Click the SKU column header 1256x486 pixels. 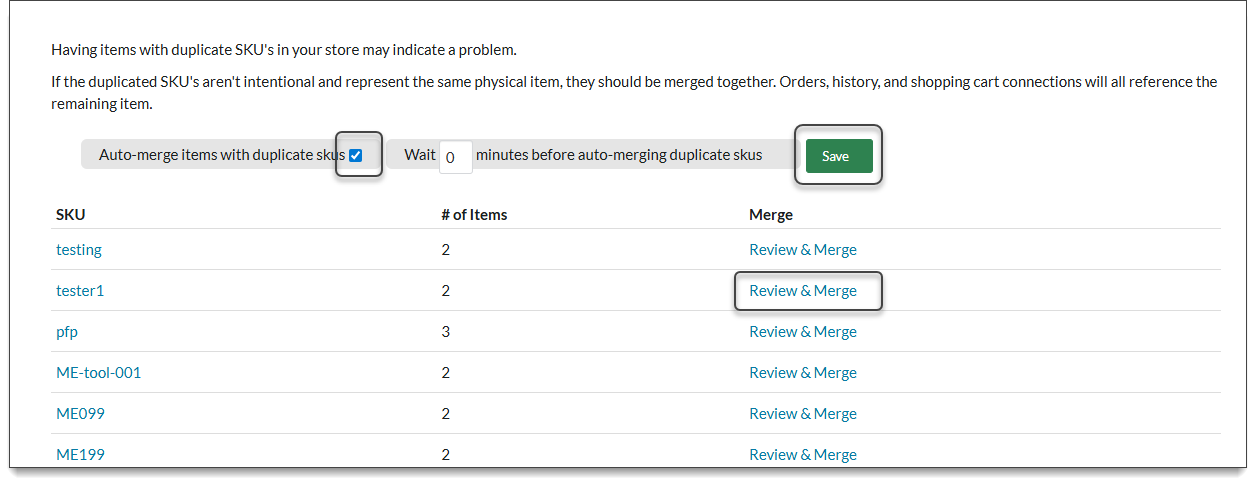[70, 215]
